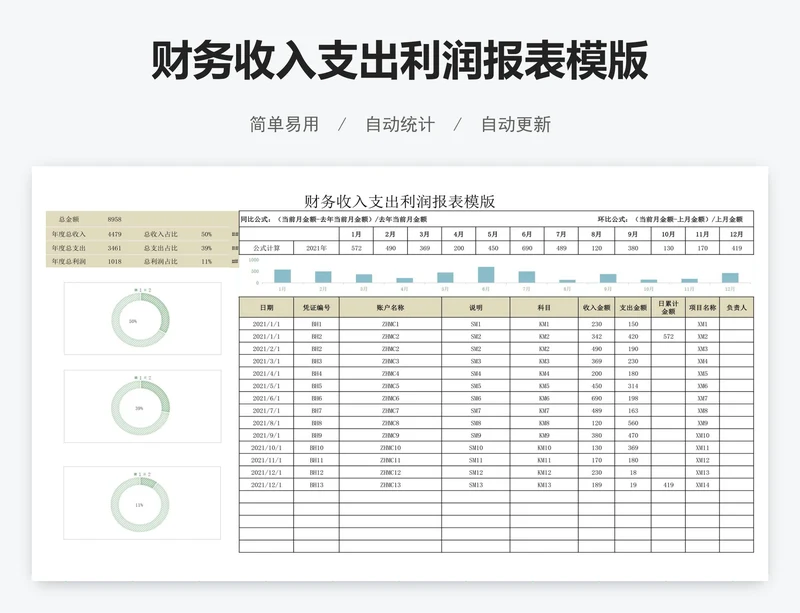Select the 公式计算 cell
Viewport: 800px width, 613px height.
tap(267, 248)
